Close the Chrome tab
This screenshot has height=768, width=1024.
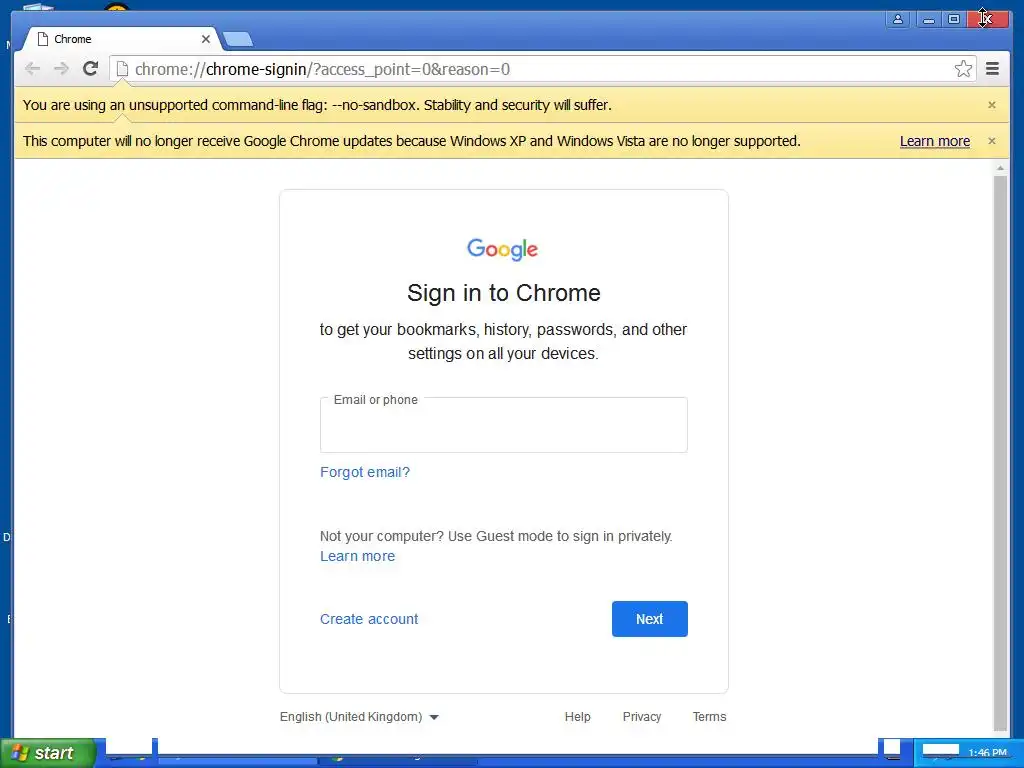click(206, 39)
